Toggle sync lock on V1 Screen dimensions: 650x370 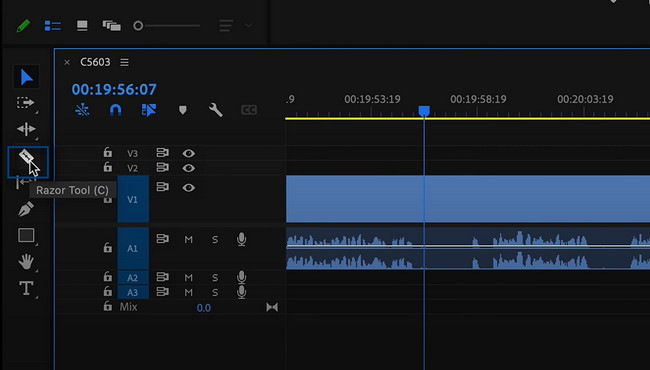[x=162, y=187]
